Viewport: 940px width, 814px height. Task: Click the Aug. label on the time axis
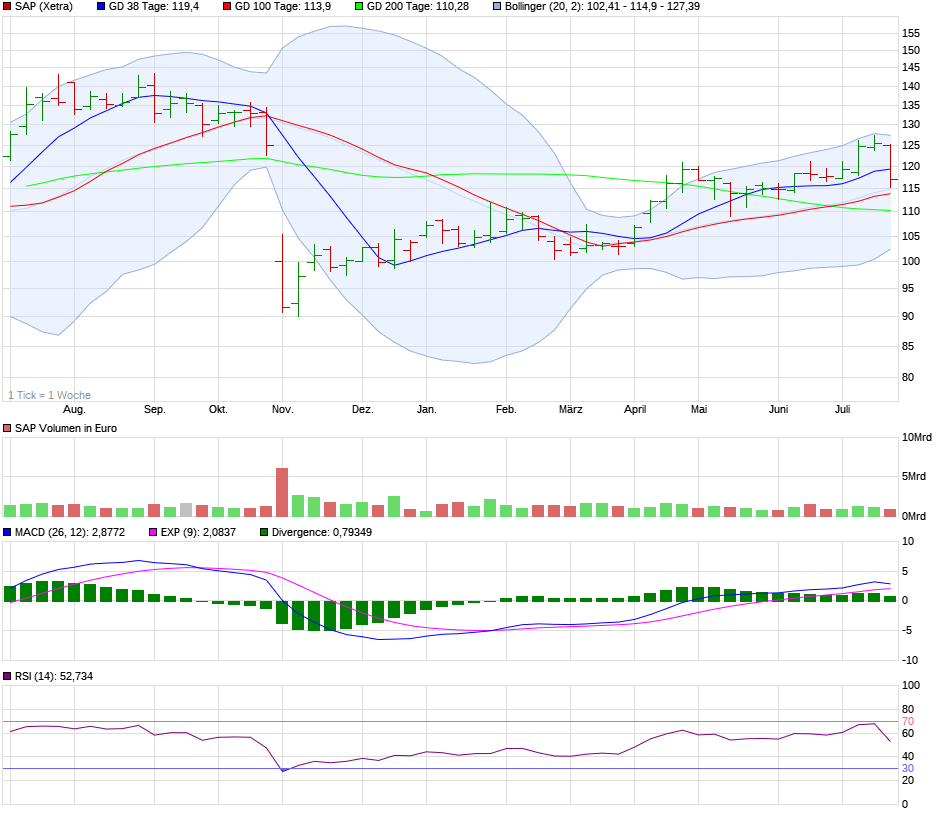point(74,410)
